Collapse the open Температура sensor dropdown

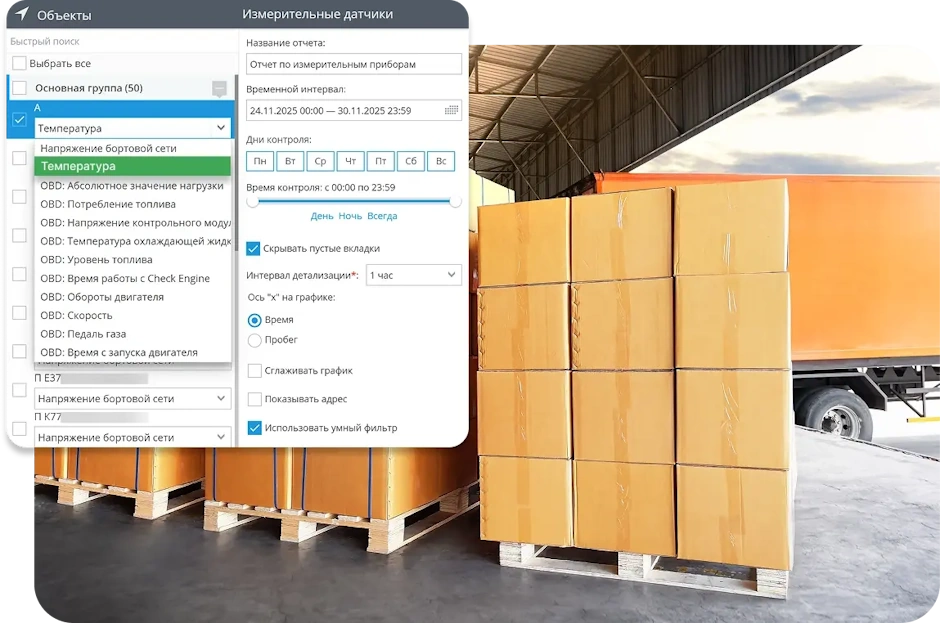click(220, 128)
